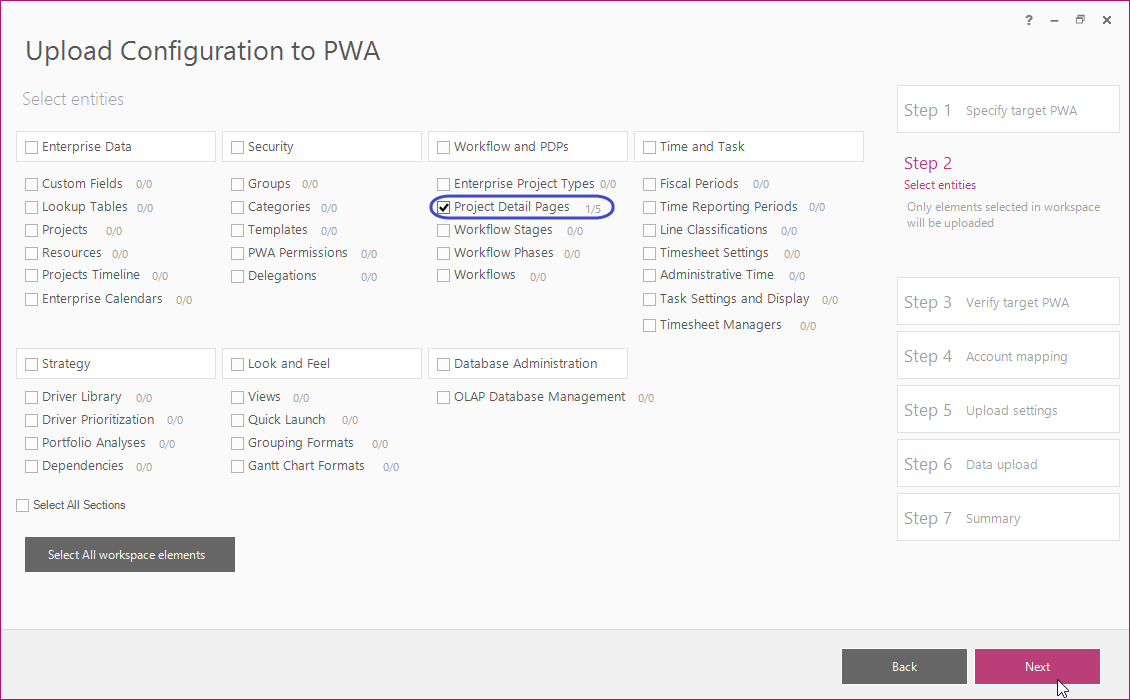Proceed with the Next button

1037,666
